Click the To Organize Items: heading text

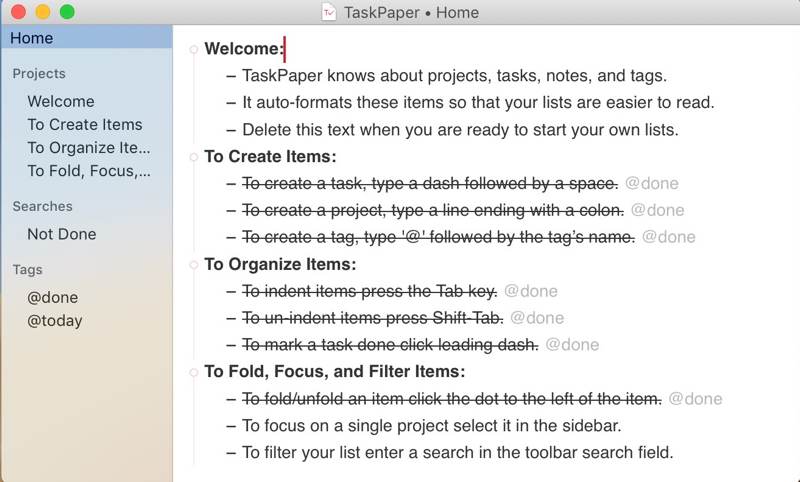pyautogui.click(x=280, y=264)
